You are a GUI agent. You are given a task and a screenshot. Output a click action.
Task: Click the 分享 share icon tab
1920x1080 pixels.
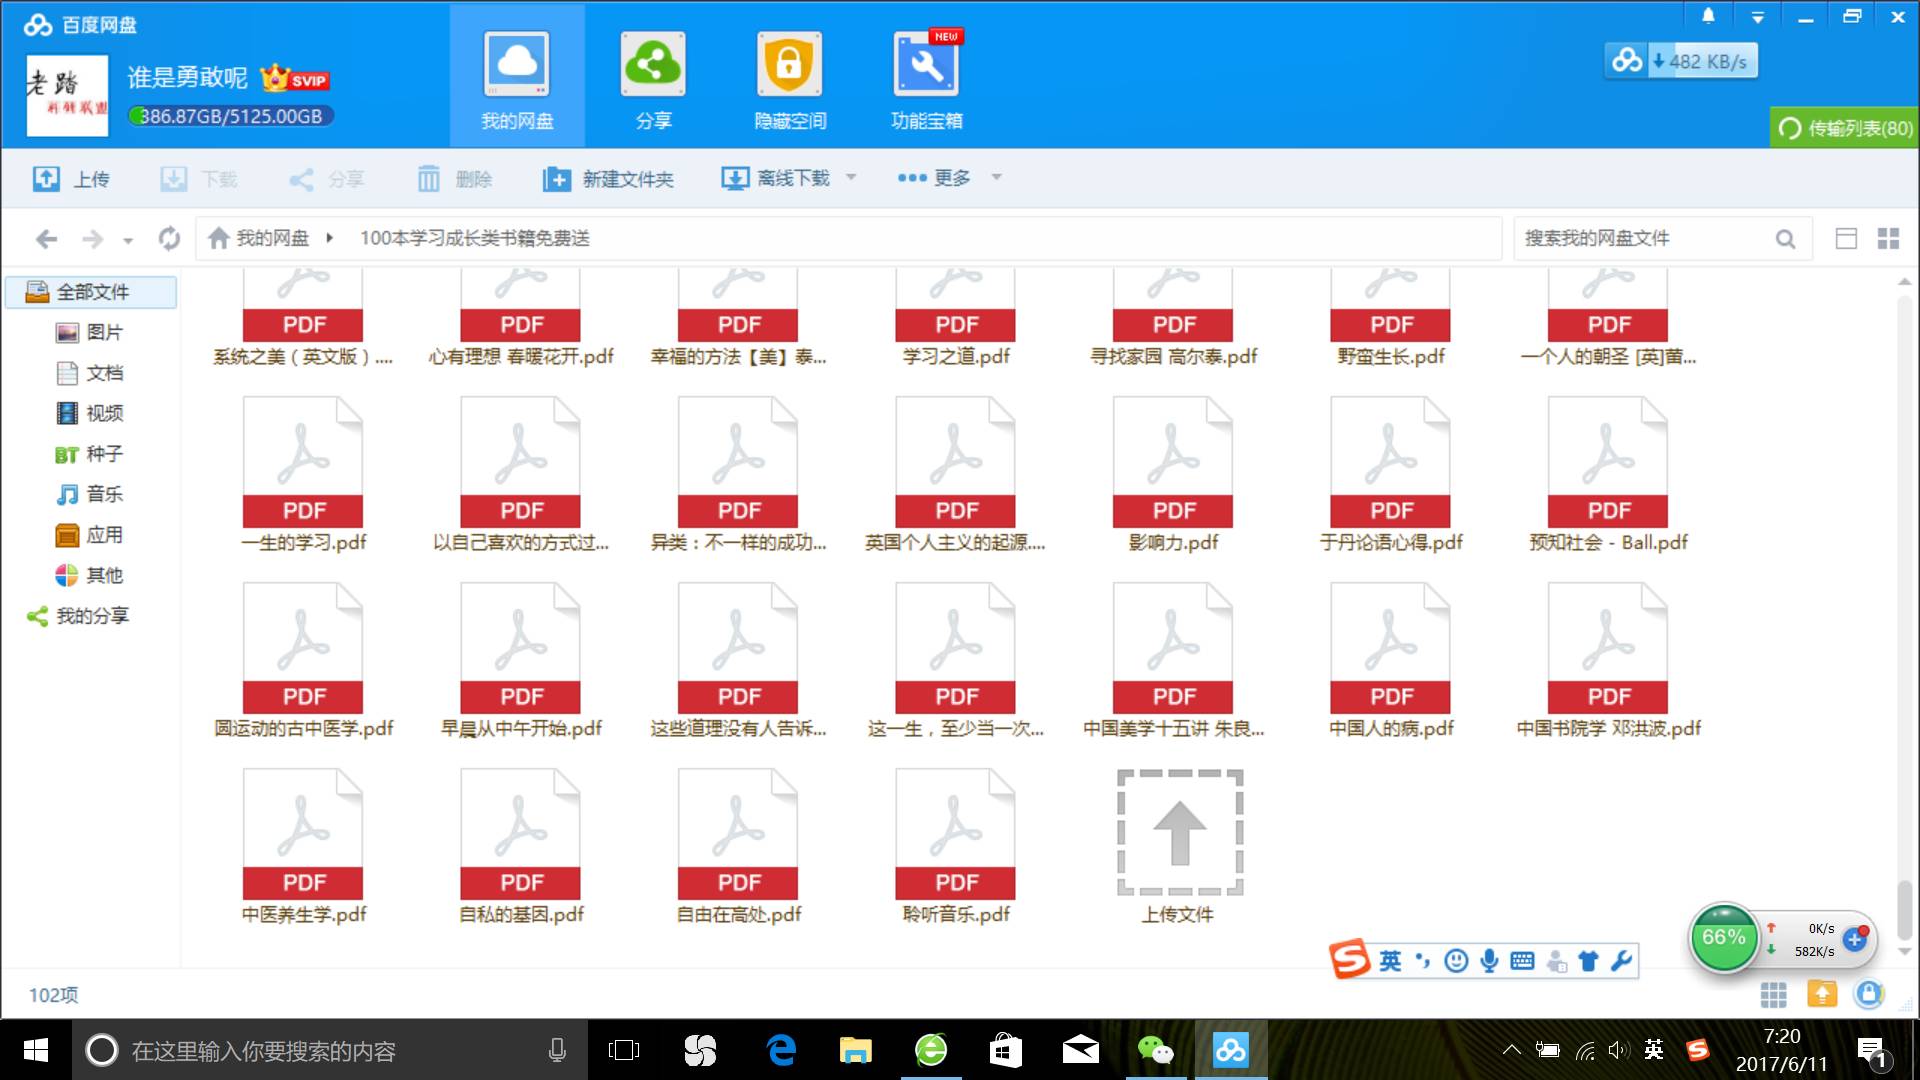pos(653,65)
